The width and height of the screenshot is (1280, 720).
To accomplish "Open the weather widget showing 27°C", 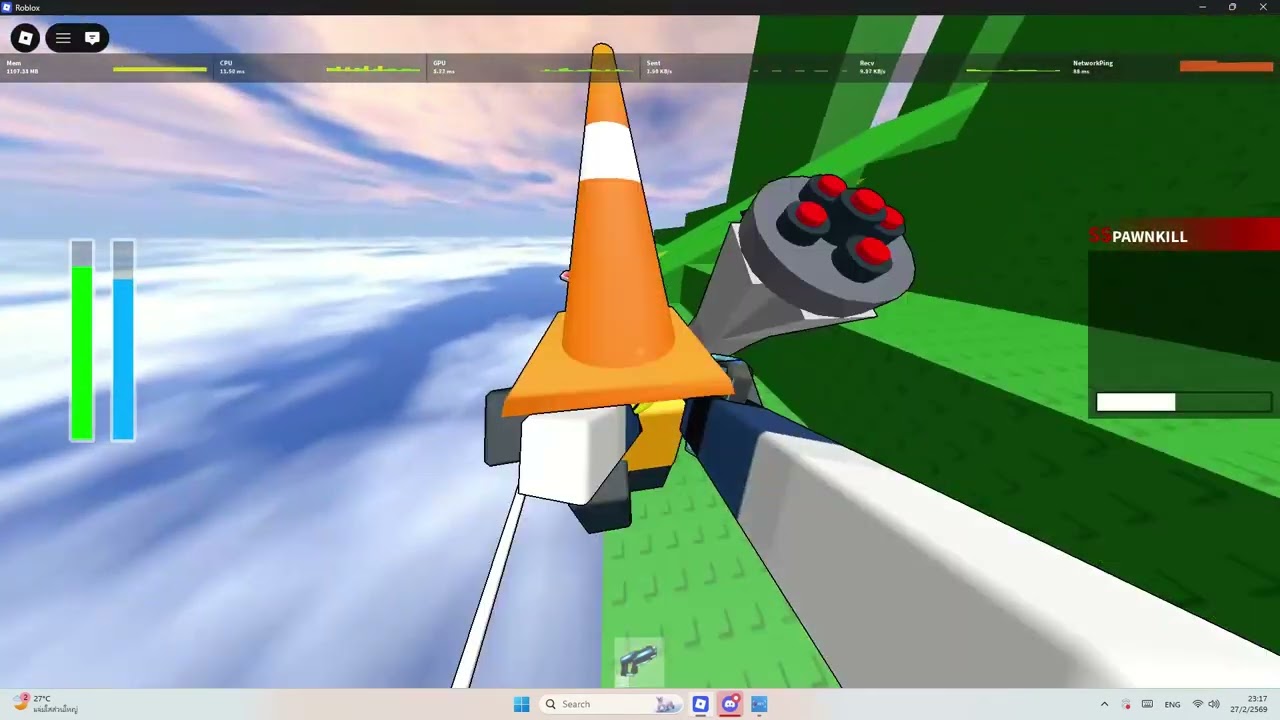I will point(46,704).
